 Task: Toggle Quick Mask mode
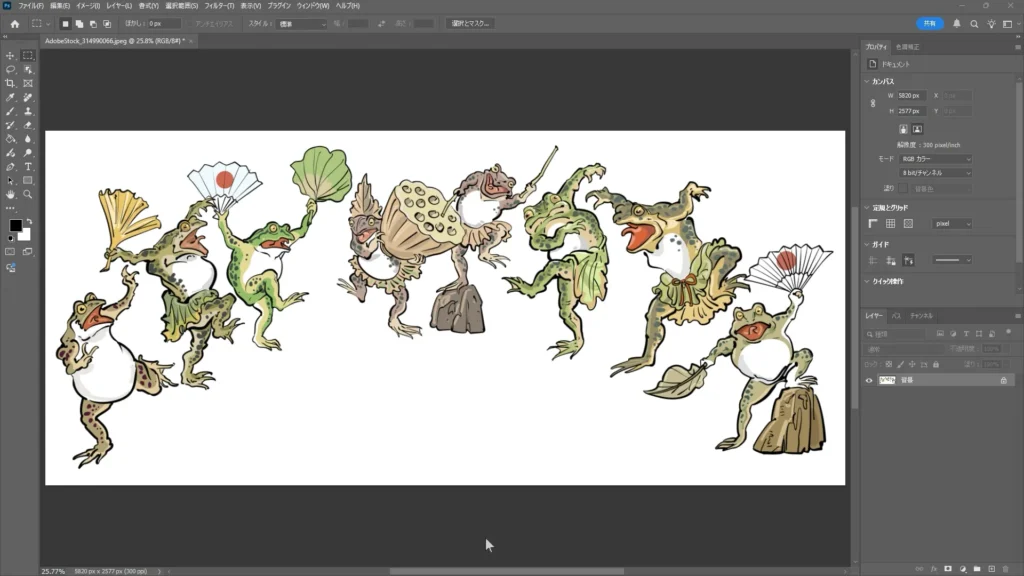point(10,252)
